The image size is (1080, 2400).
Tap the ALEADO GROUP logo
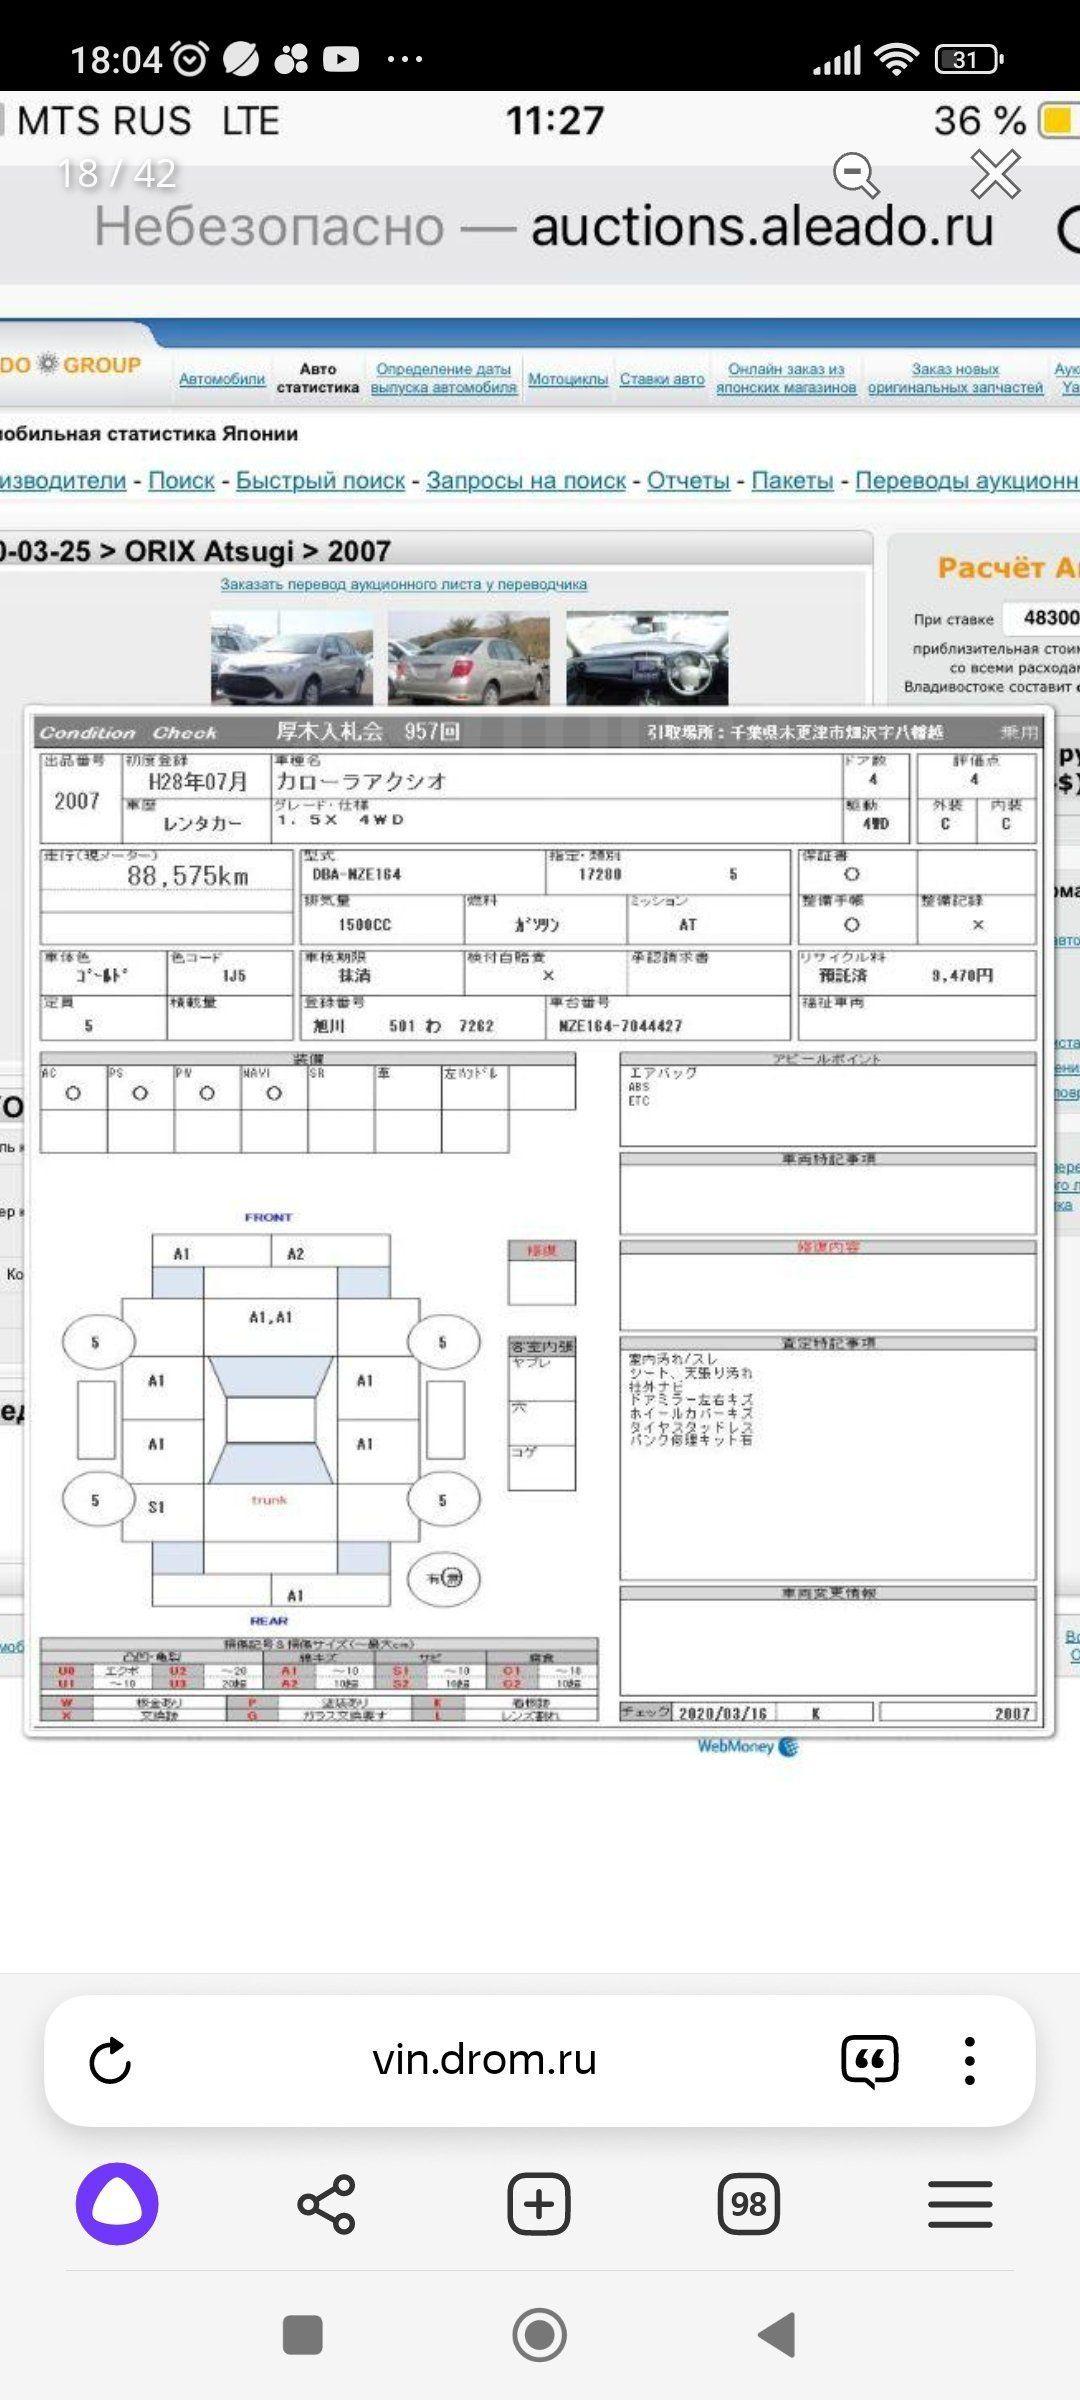click(x=70, y=365)
